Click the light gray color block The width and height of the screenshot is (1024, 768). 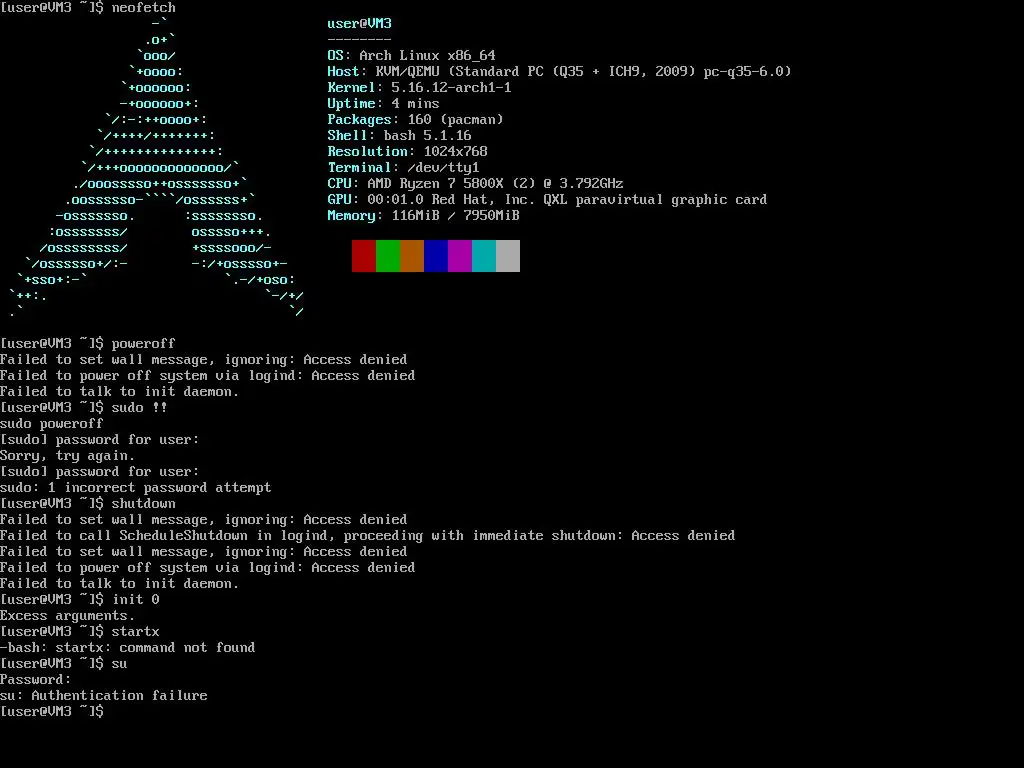tap(508, 255)
